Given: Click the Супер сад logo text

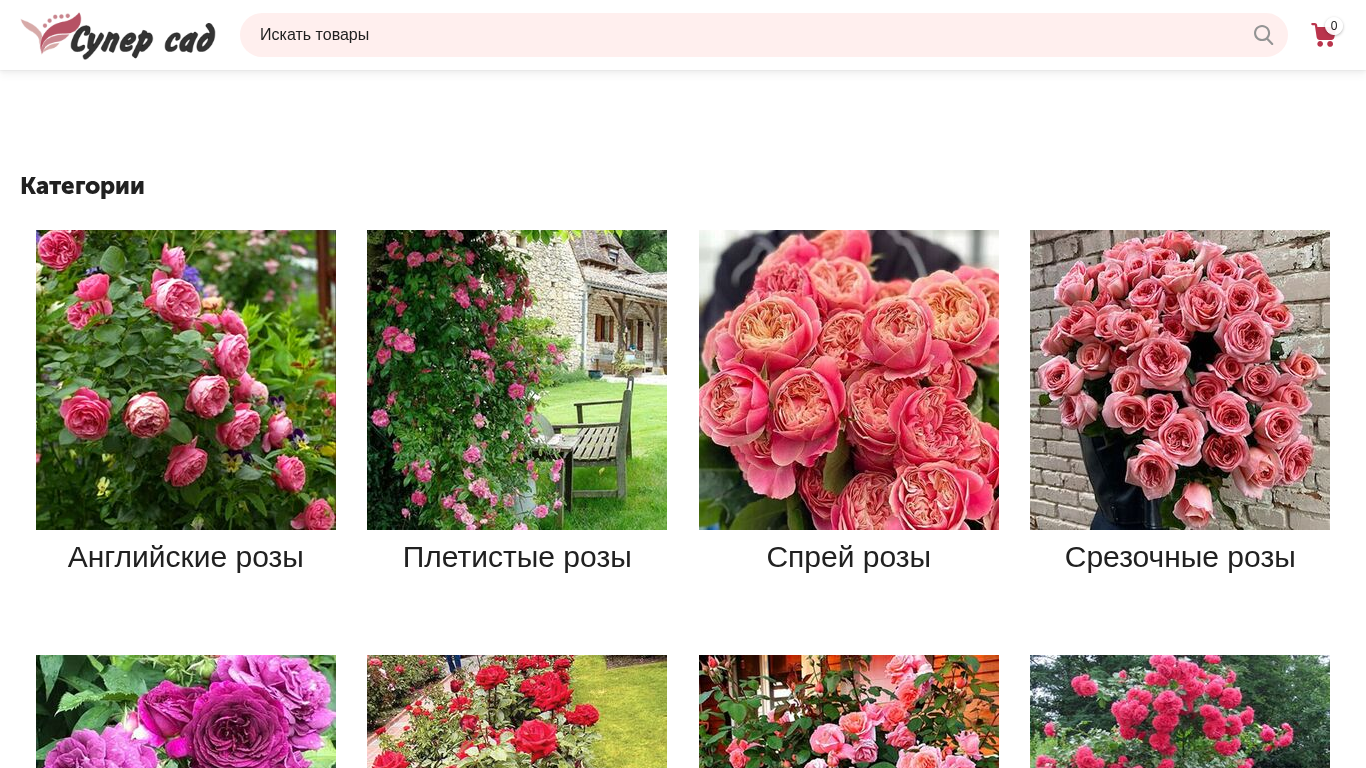Looking at the screenshot, I should 143,39.
